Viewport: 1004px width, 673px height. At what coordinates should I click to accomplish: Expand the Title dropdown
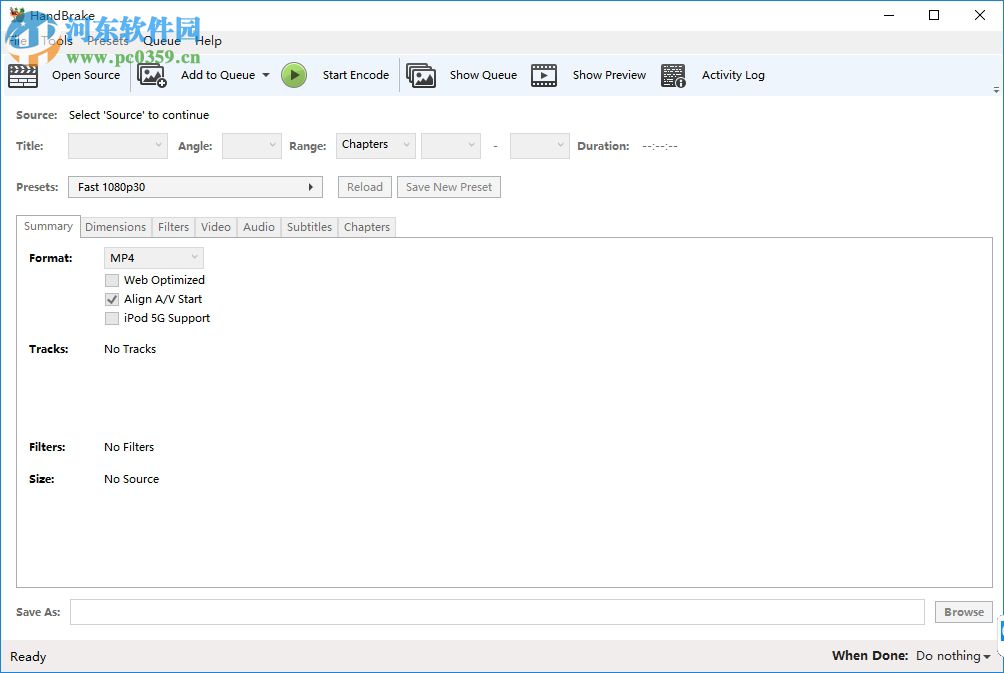118,146
